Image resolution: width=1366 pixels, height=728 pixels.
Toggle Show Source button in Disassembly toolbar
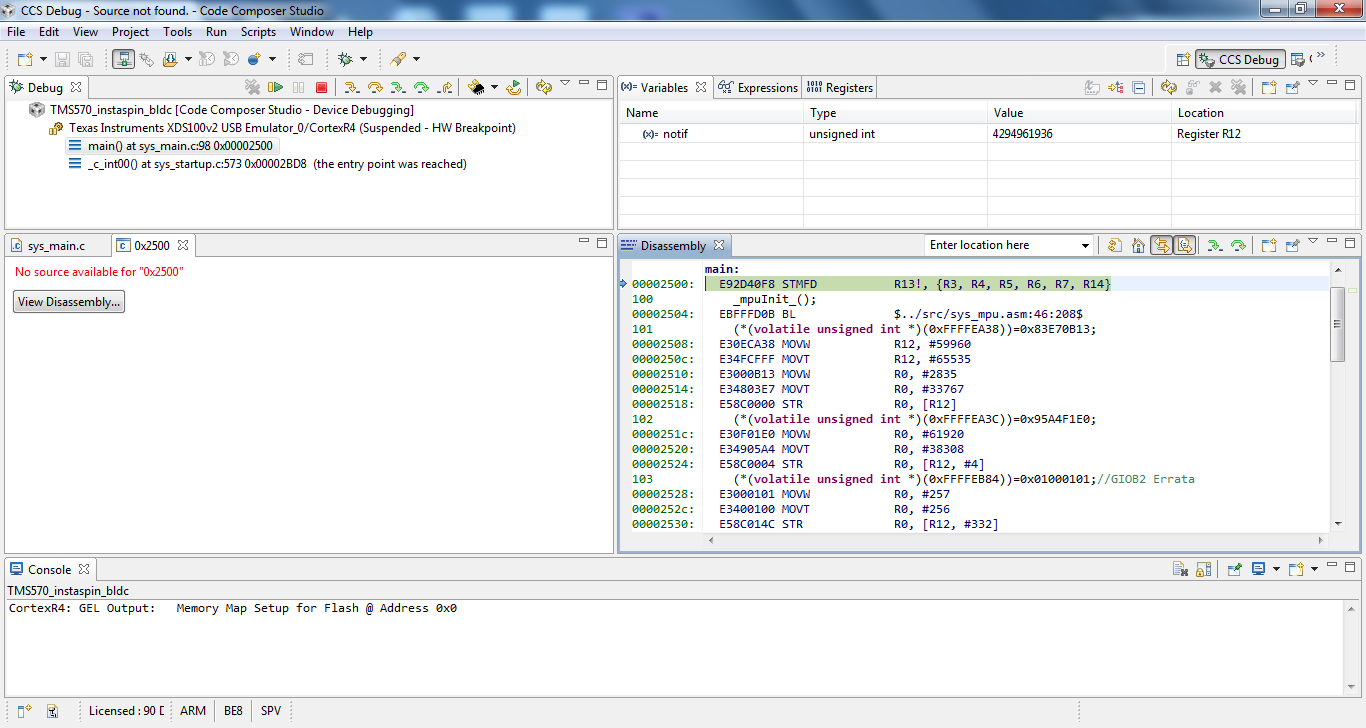tap(1184, 245)
